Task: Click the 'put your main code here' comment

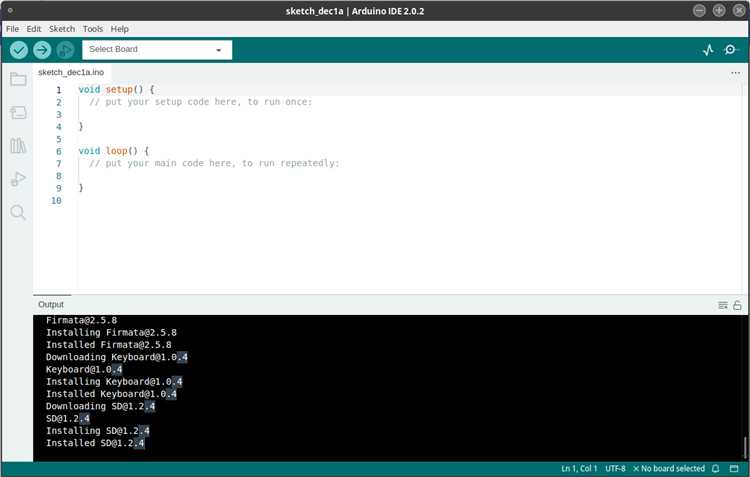Action: pos(214,163)
